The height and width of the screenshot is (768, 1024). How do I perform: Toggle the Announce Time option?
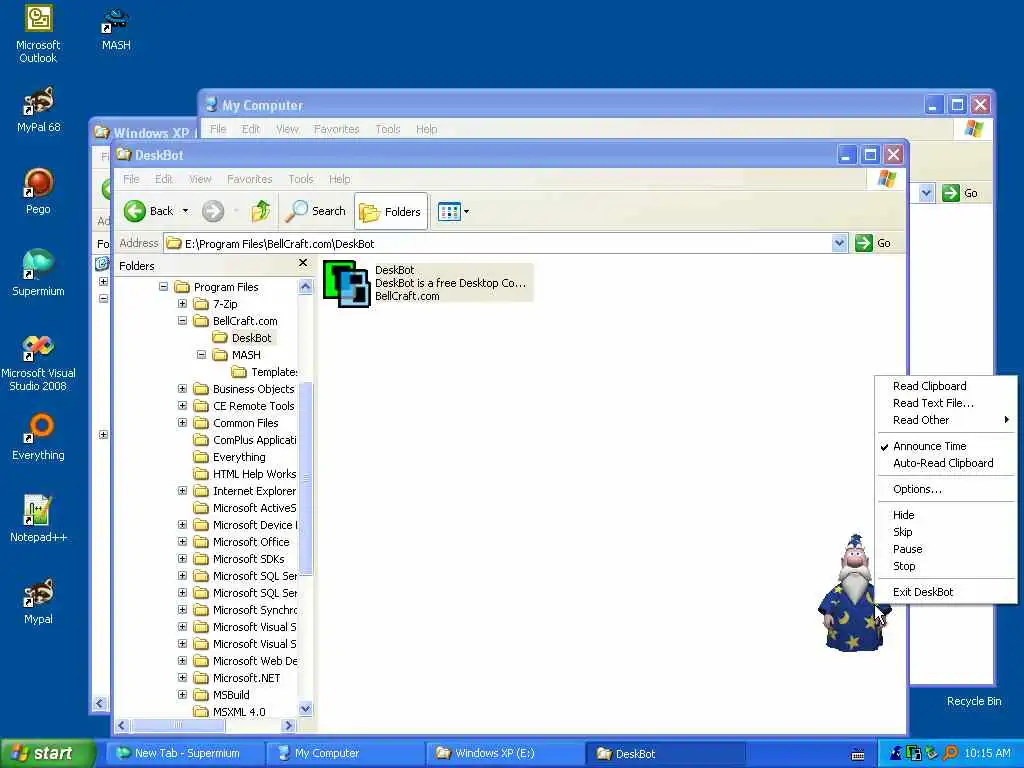[x=946, y=446]
